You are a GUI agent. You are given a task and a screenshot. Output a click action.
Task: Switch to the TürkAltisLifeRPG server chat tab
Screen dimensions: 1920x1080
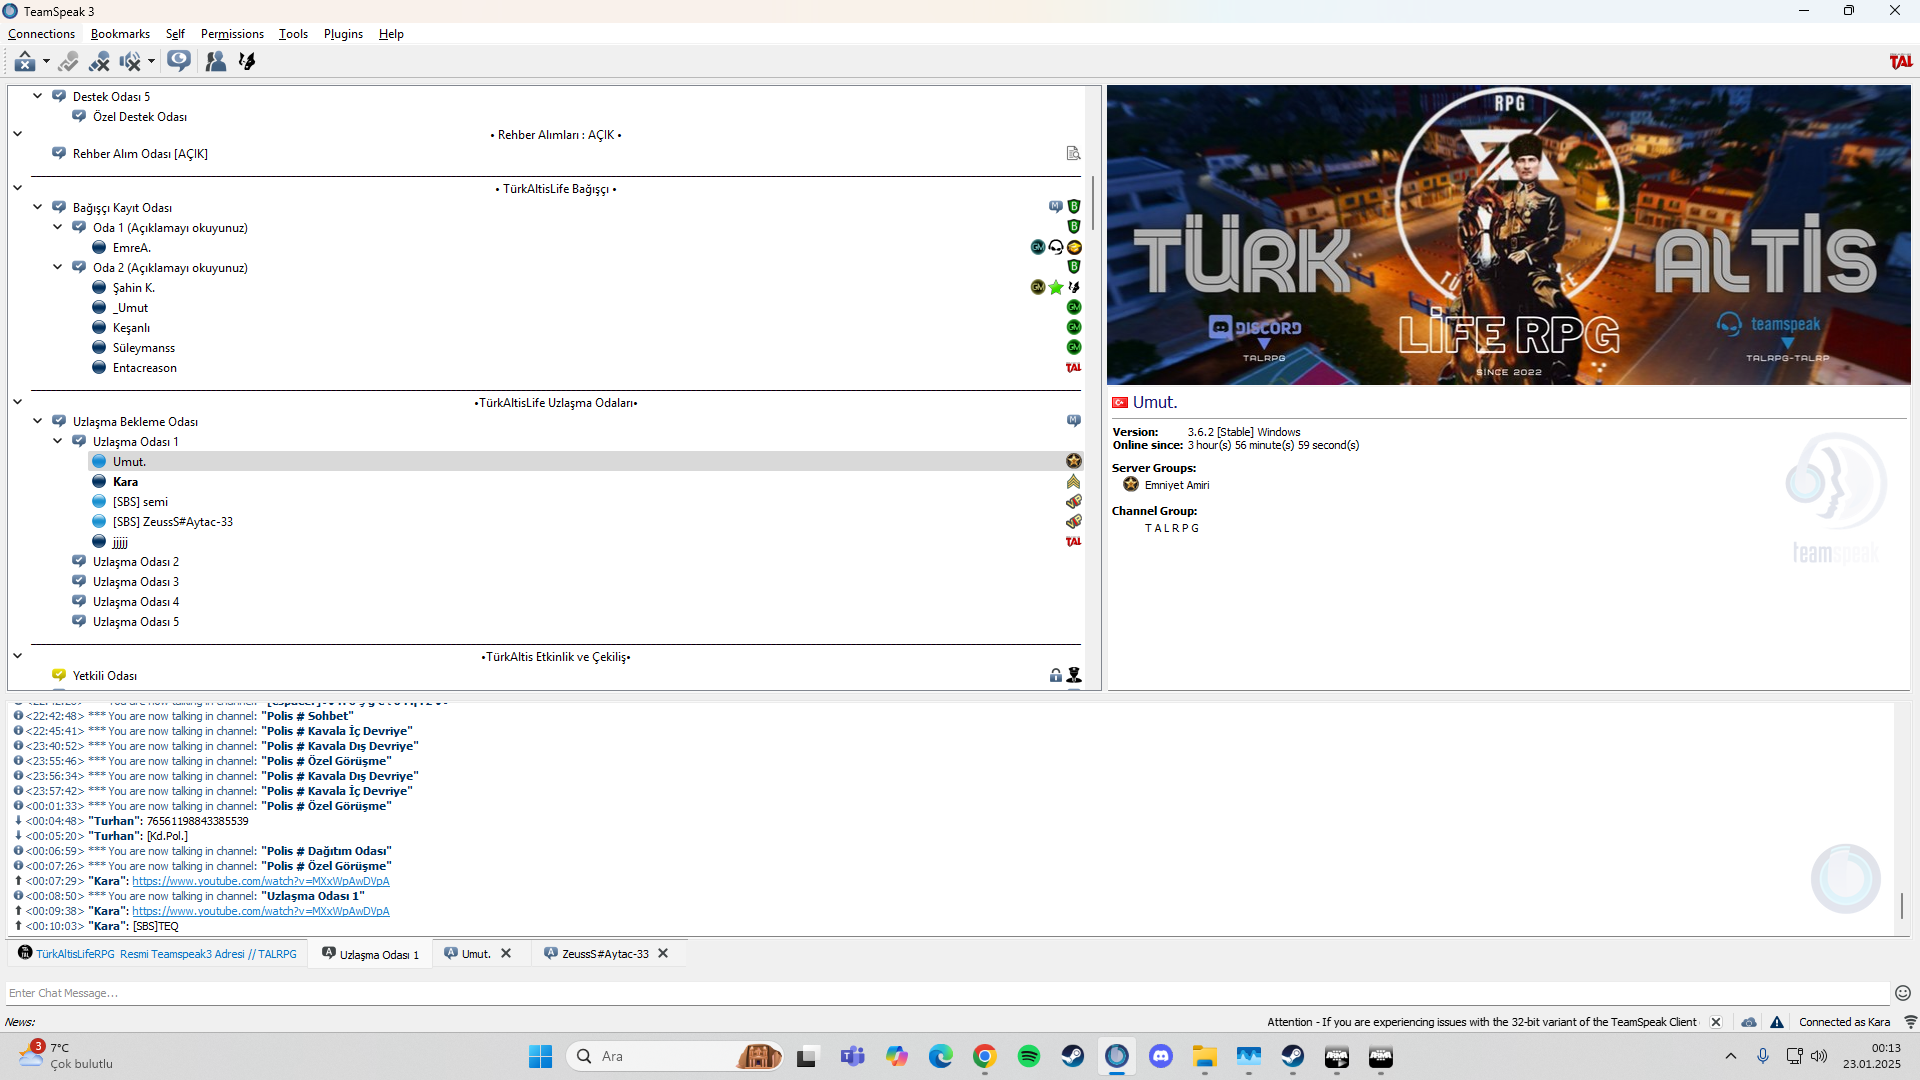(x=157, y=954)
